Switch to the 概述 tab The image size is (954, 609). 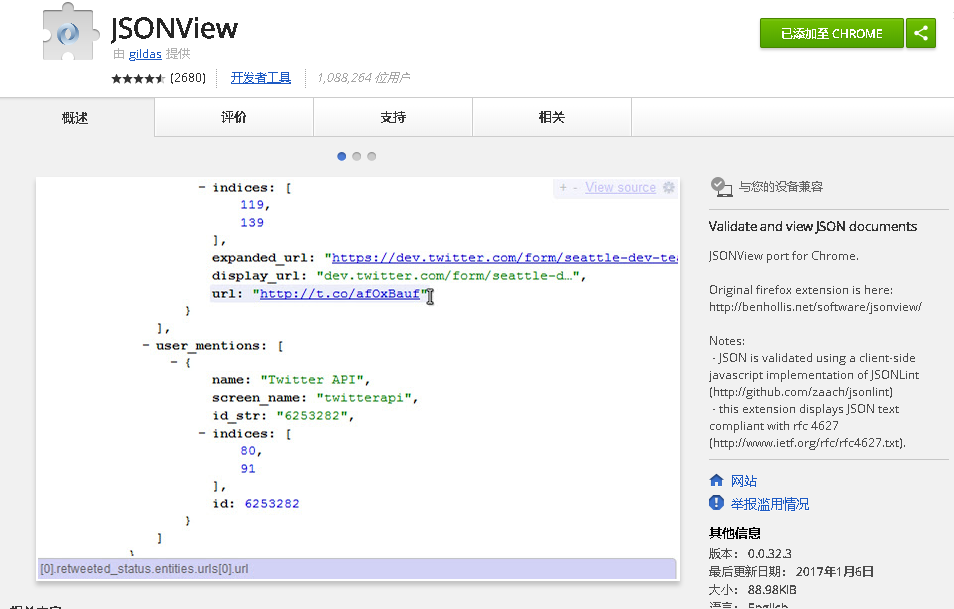[x=75, y=117]
